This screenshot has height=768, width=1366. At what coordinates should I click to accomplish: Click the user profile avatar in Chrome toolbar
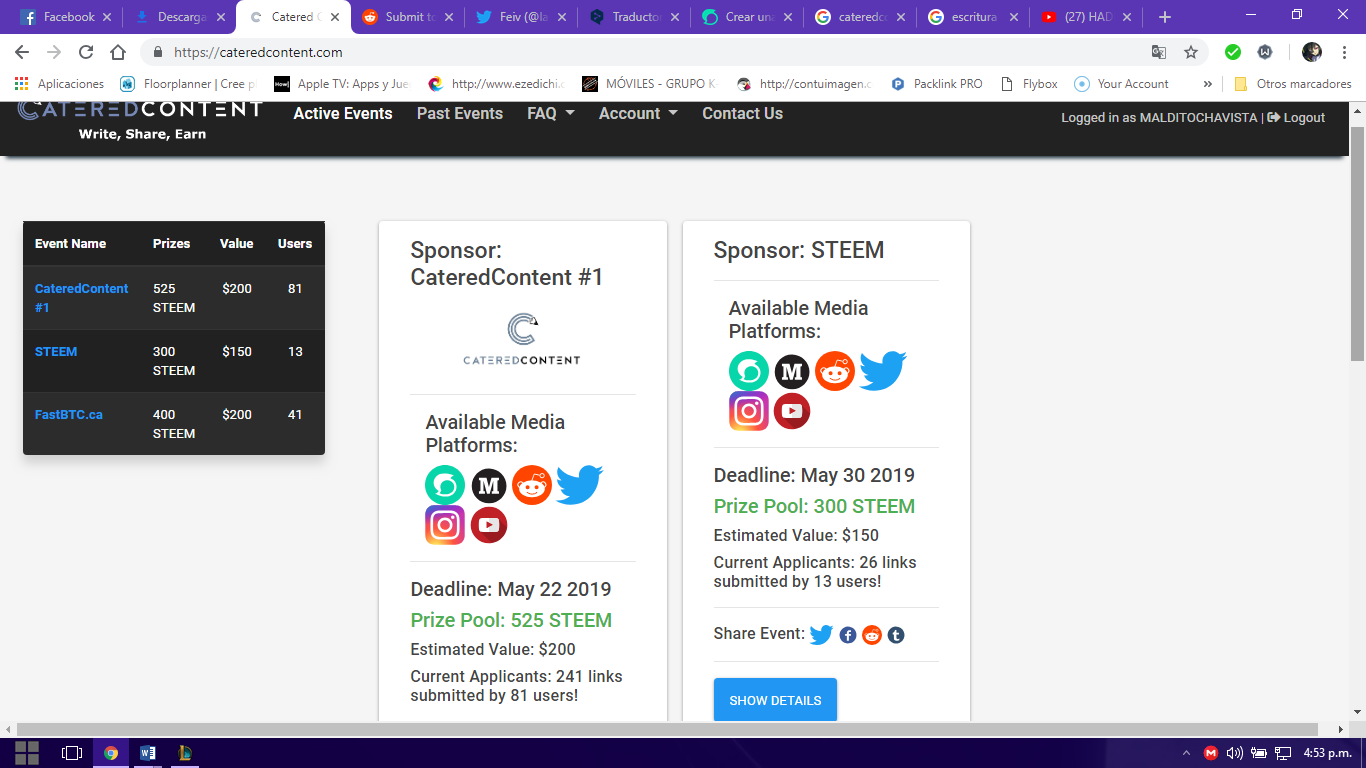(1312, 52)
